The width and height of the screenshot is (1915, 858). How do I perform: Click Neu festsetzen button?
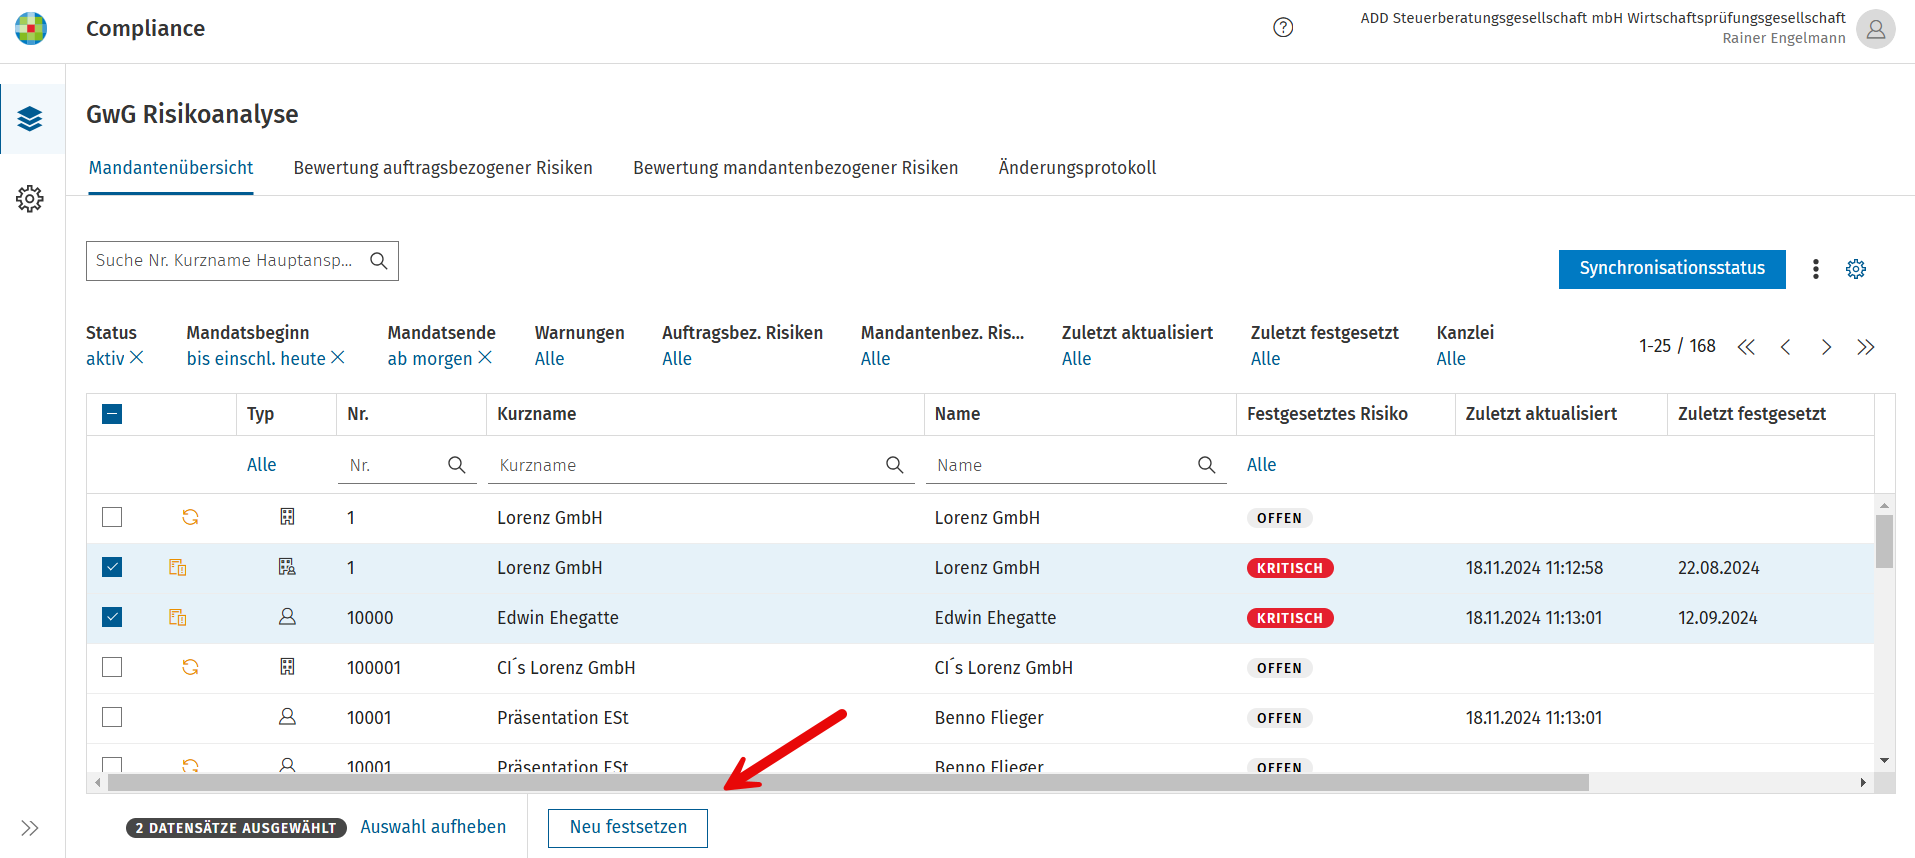[628, 828]
